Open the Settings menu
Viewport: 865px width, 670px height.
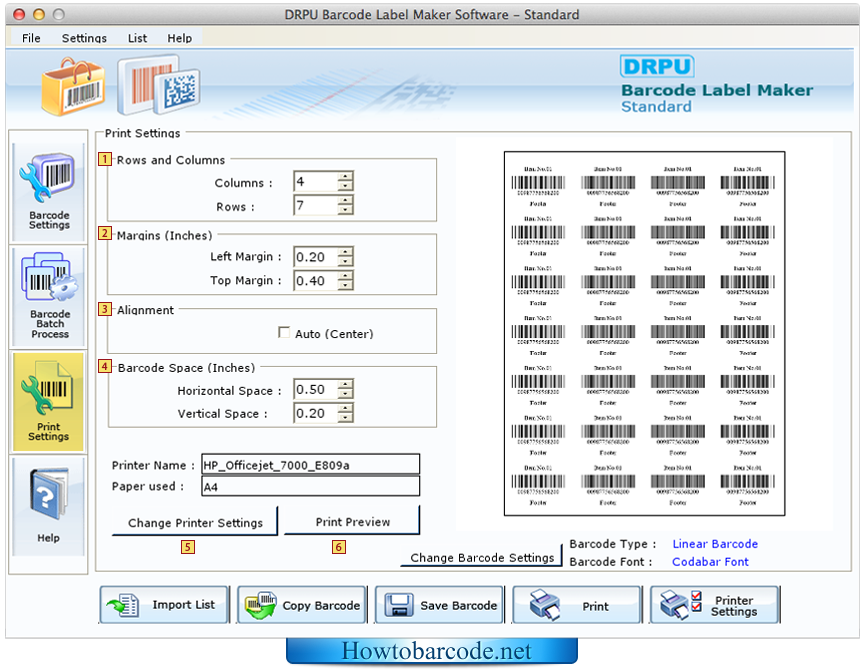coord(84,38)
